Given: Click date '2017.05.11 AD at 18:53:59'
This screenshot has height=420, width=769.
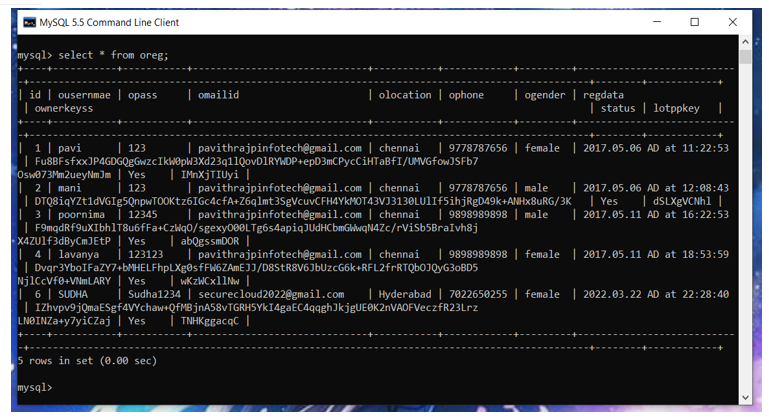Looking at the screenshot, I should 656,254.
